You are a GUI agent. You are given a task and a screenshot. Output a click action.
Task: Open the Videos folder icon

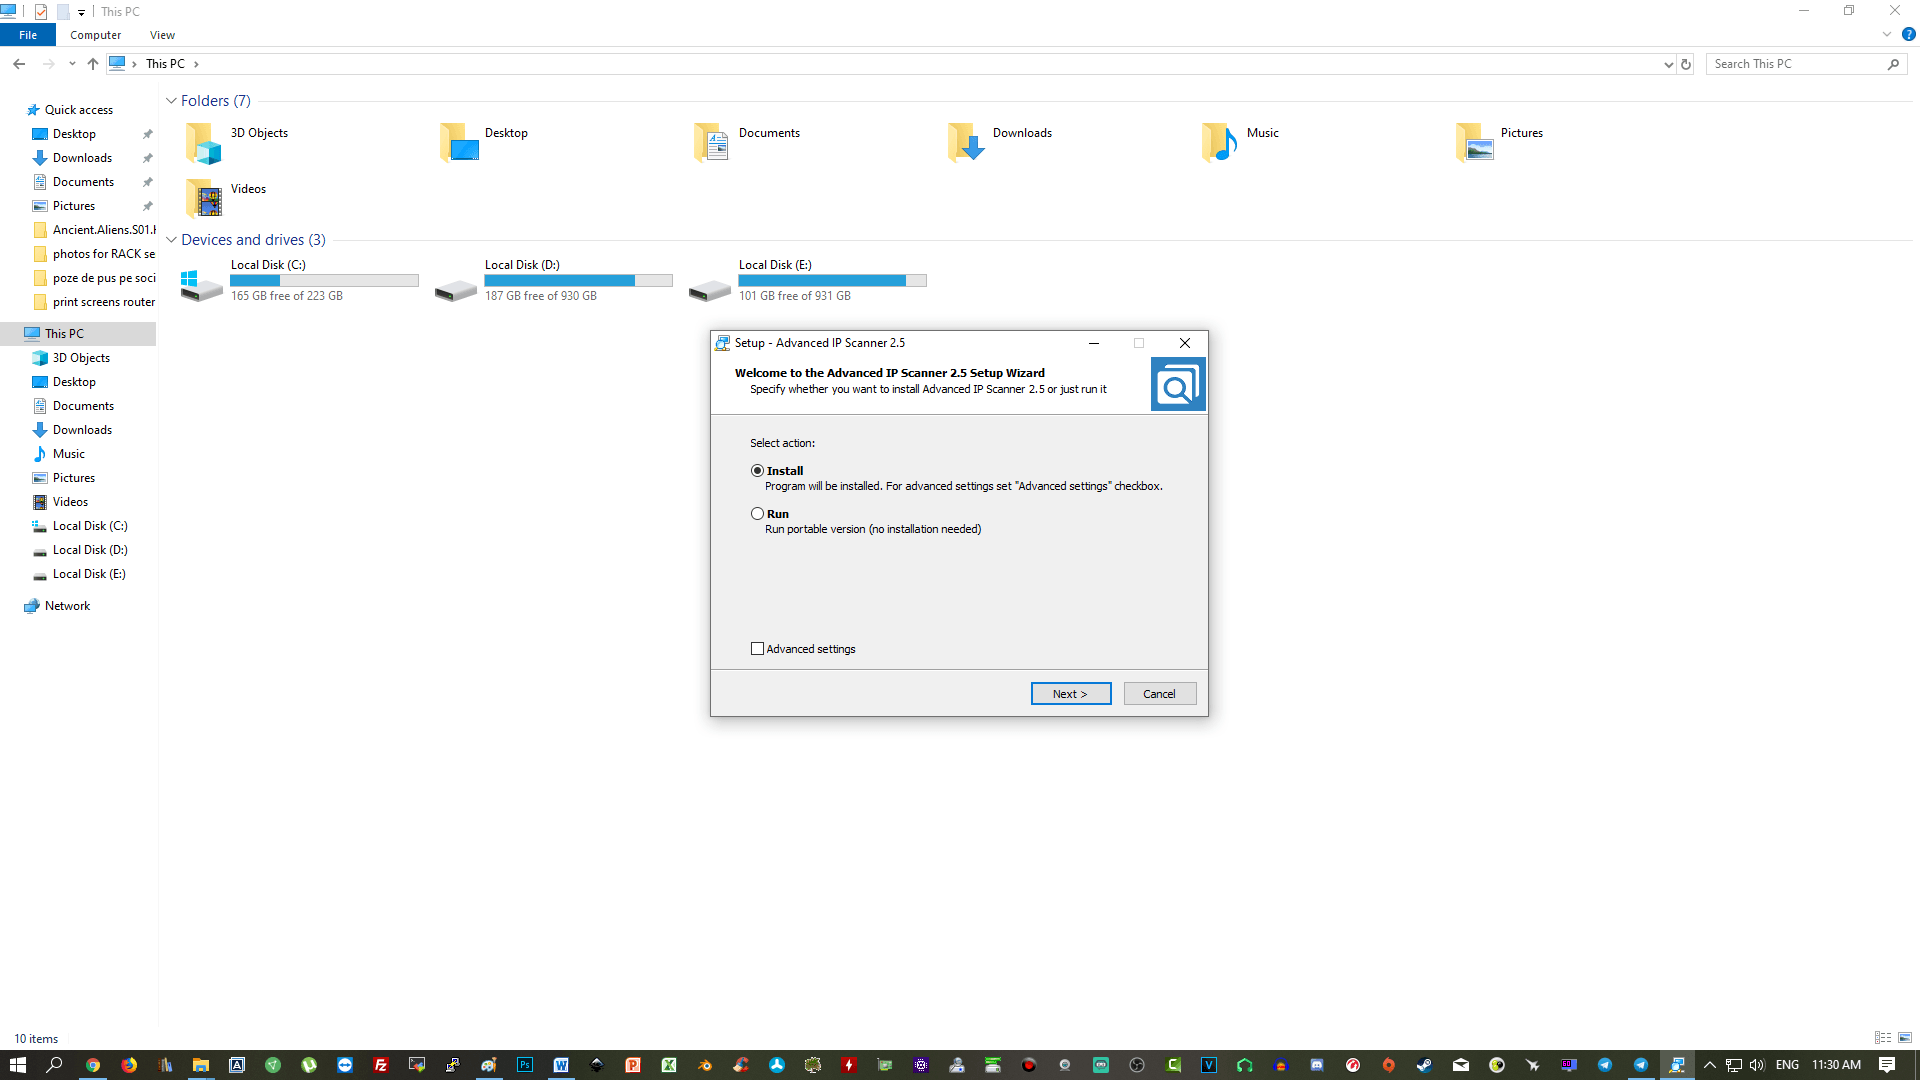coord(203,198)
